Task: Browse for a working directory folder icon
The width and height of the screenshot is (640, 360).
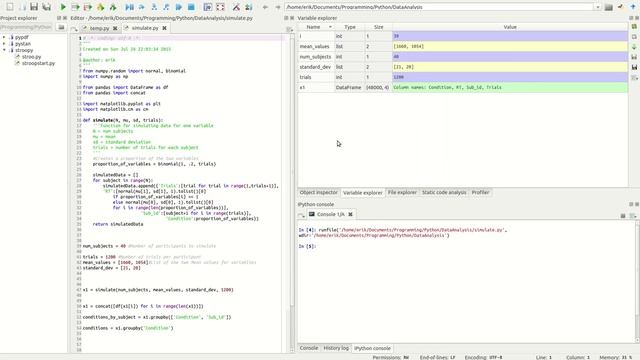Action: [x=609, y=7]
